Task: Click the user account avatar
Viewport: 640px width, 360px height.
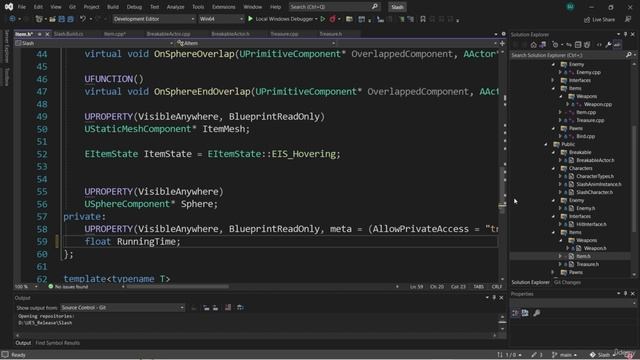Action: [x=570, y=7]
